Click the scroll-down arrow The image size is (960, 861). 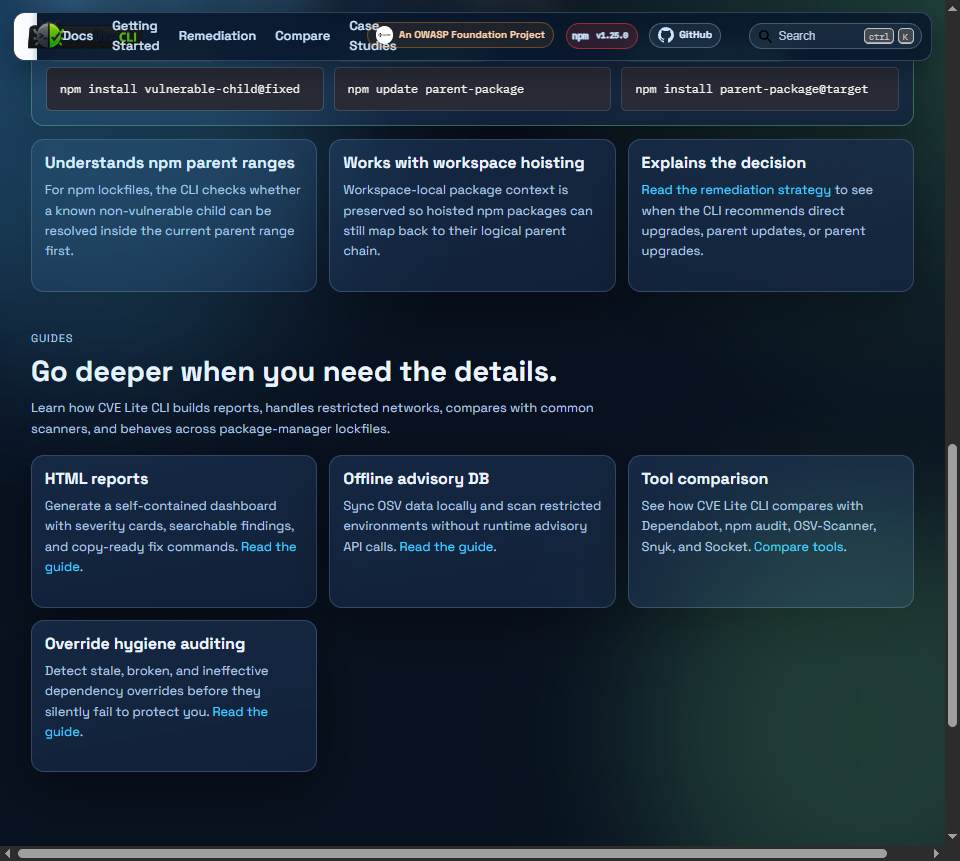click(952, 837)
